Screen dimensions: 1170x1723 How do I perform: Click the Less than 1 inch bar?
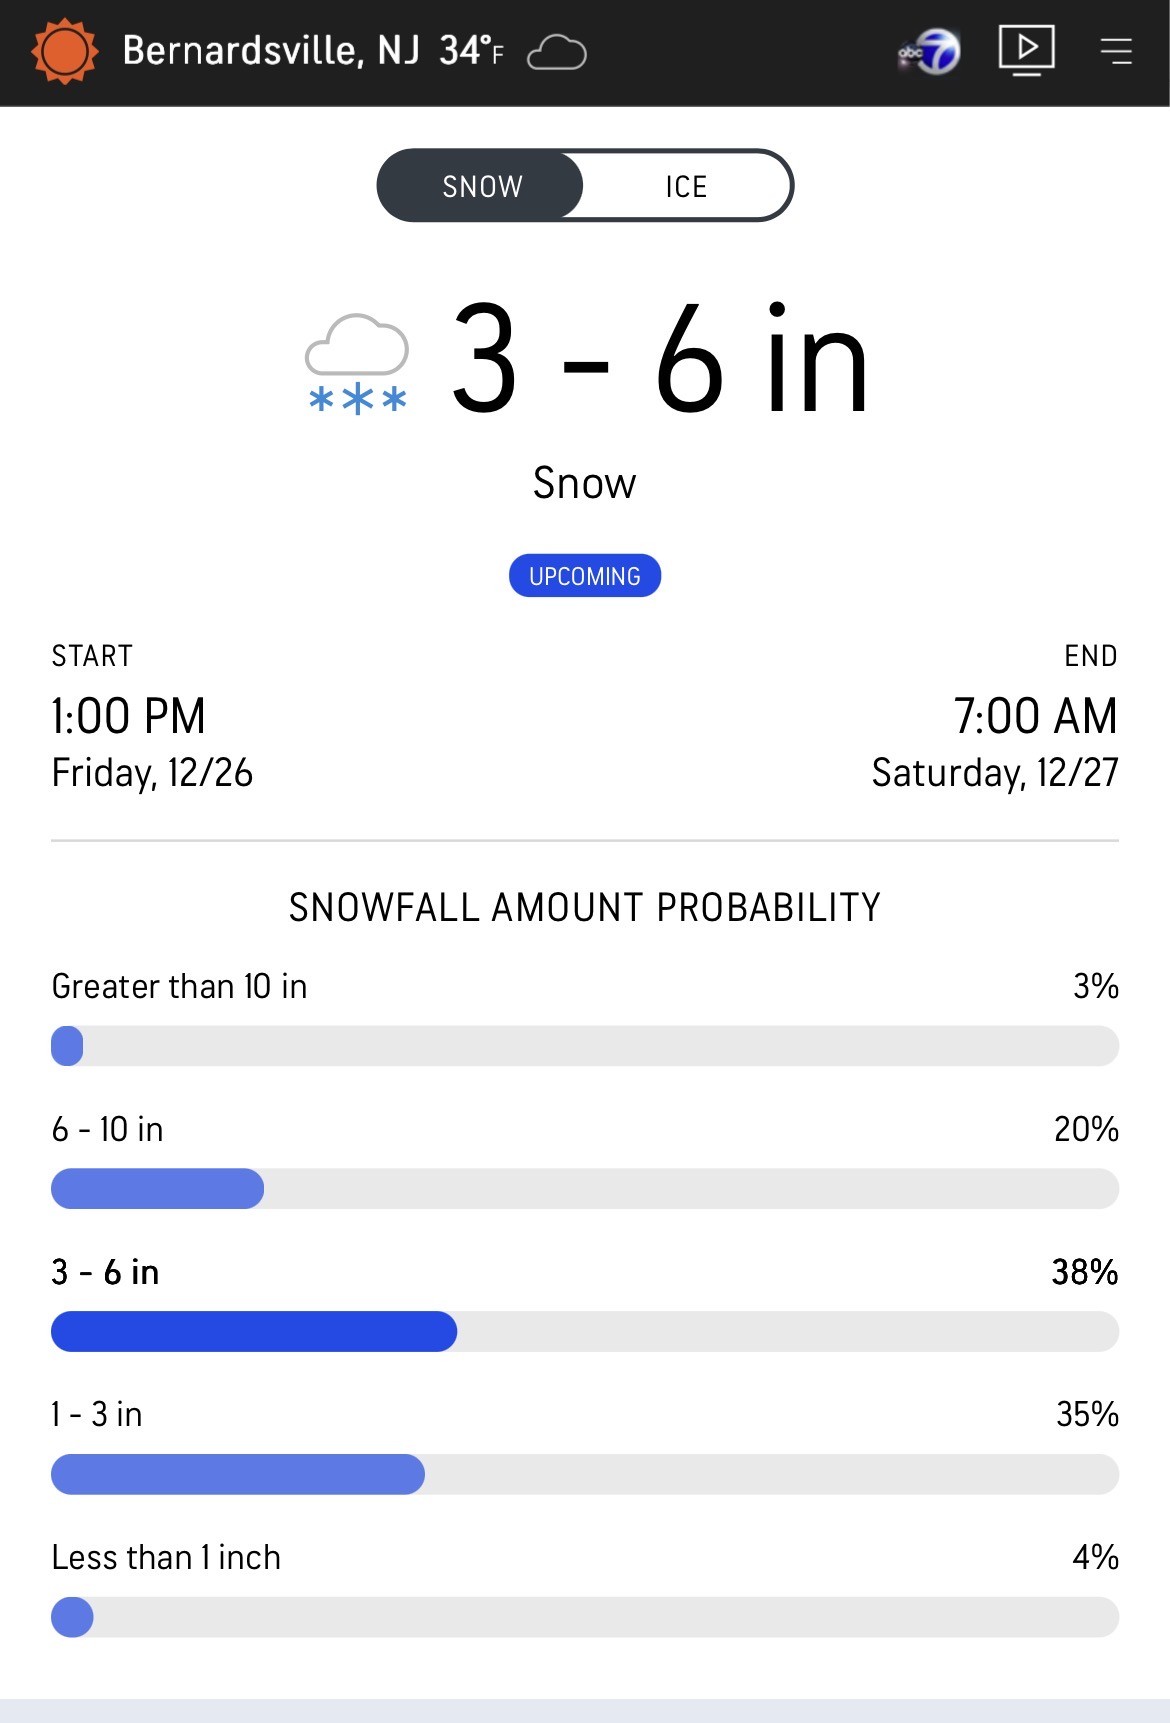[x=584, y=1617]
